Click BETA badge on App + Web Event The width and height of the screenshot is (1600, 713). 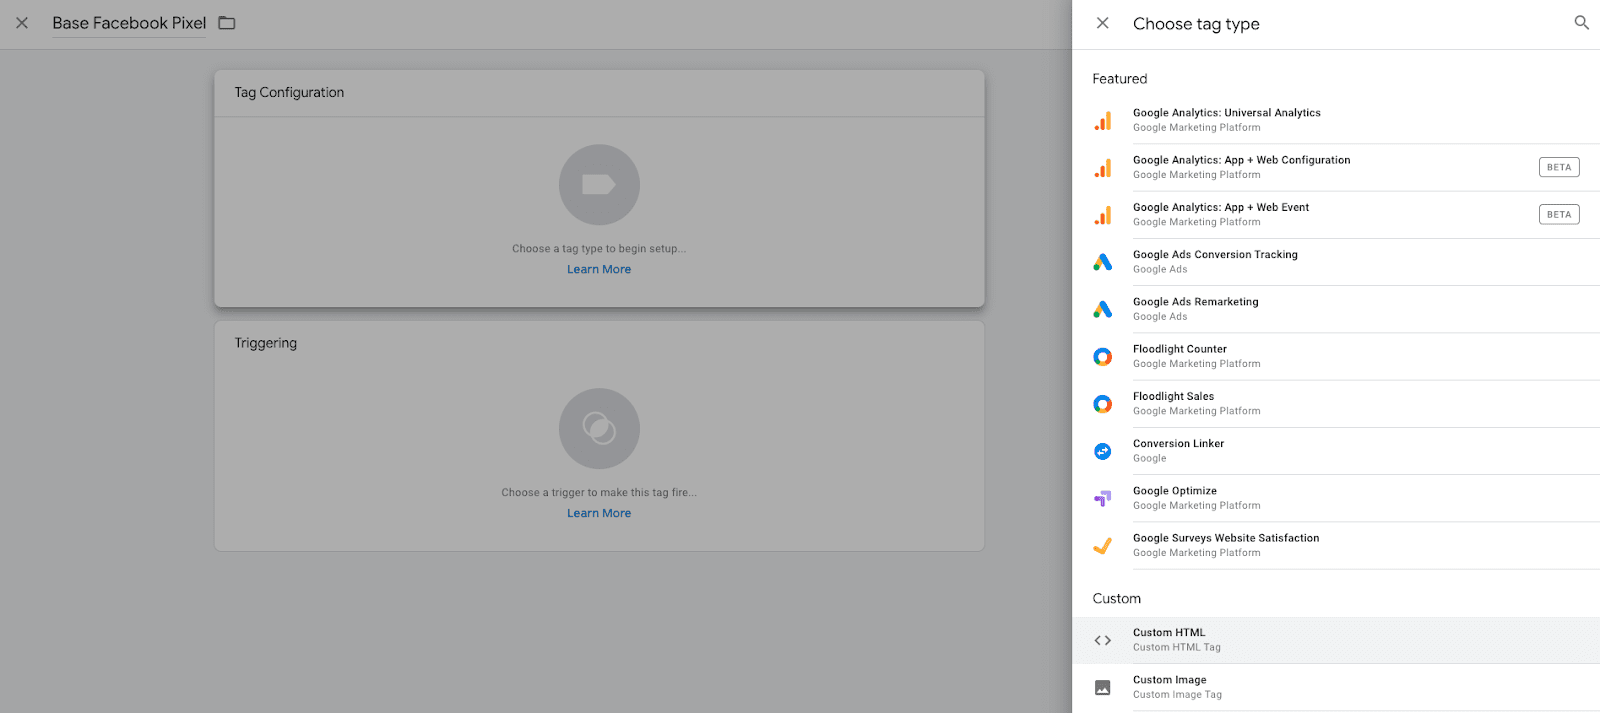(1559, 214)
